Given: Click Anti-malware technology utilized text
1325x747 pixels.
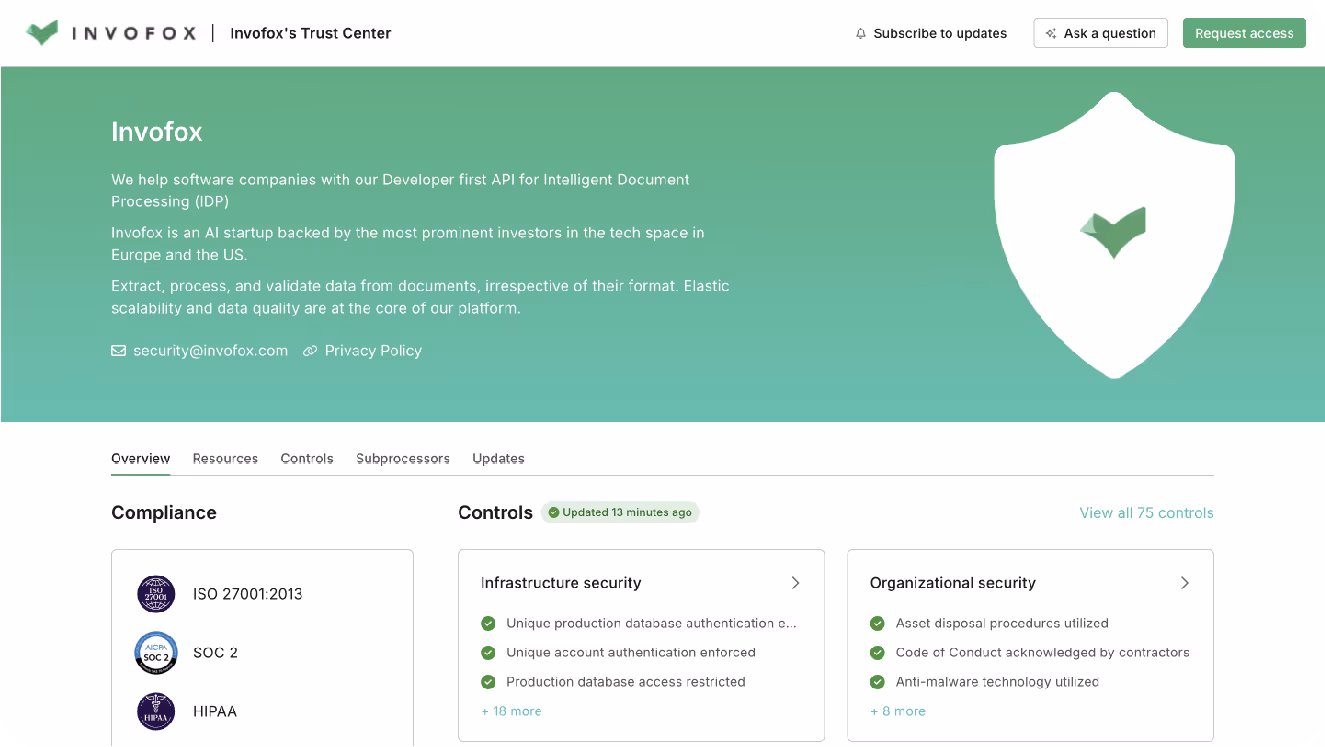Looking at the screenshot, I should [997, 682].
